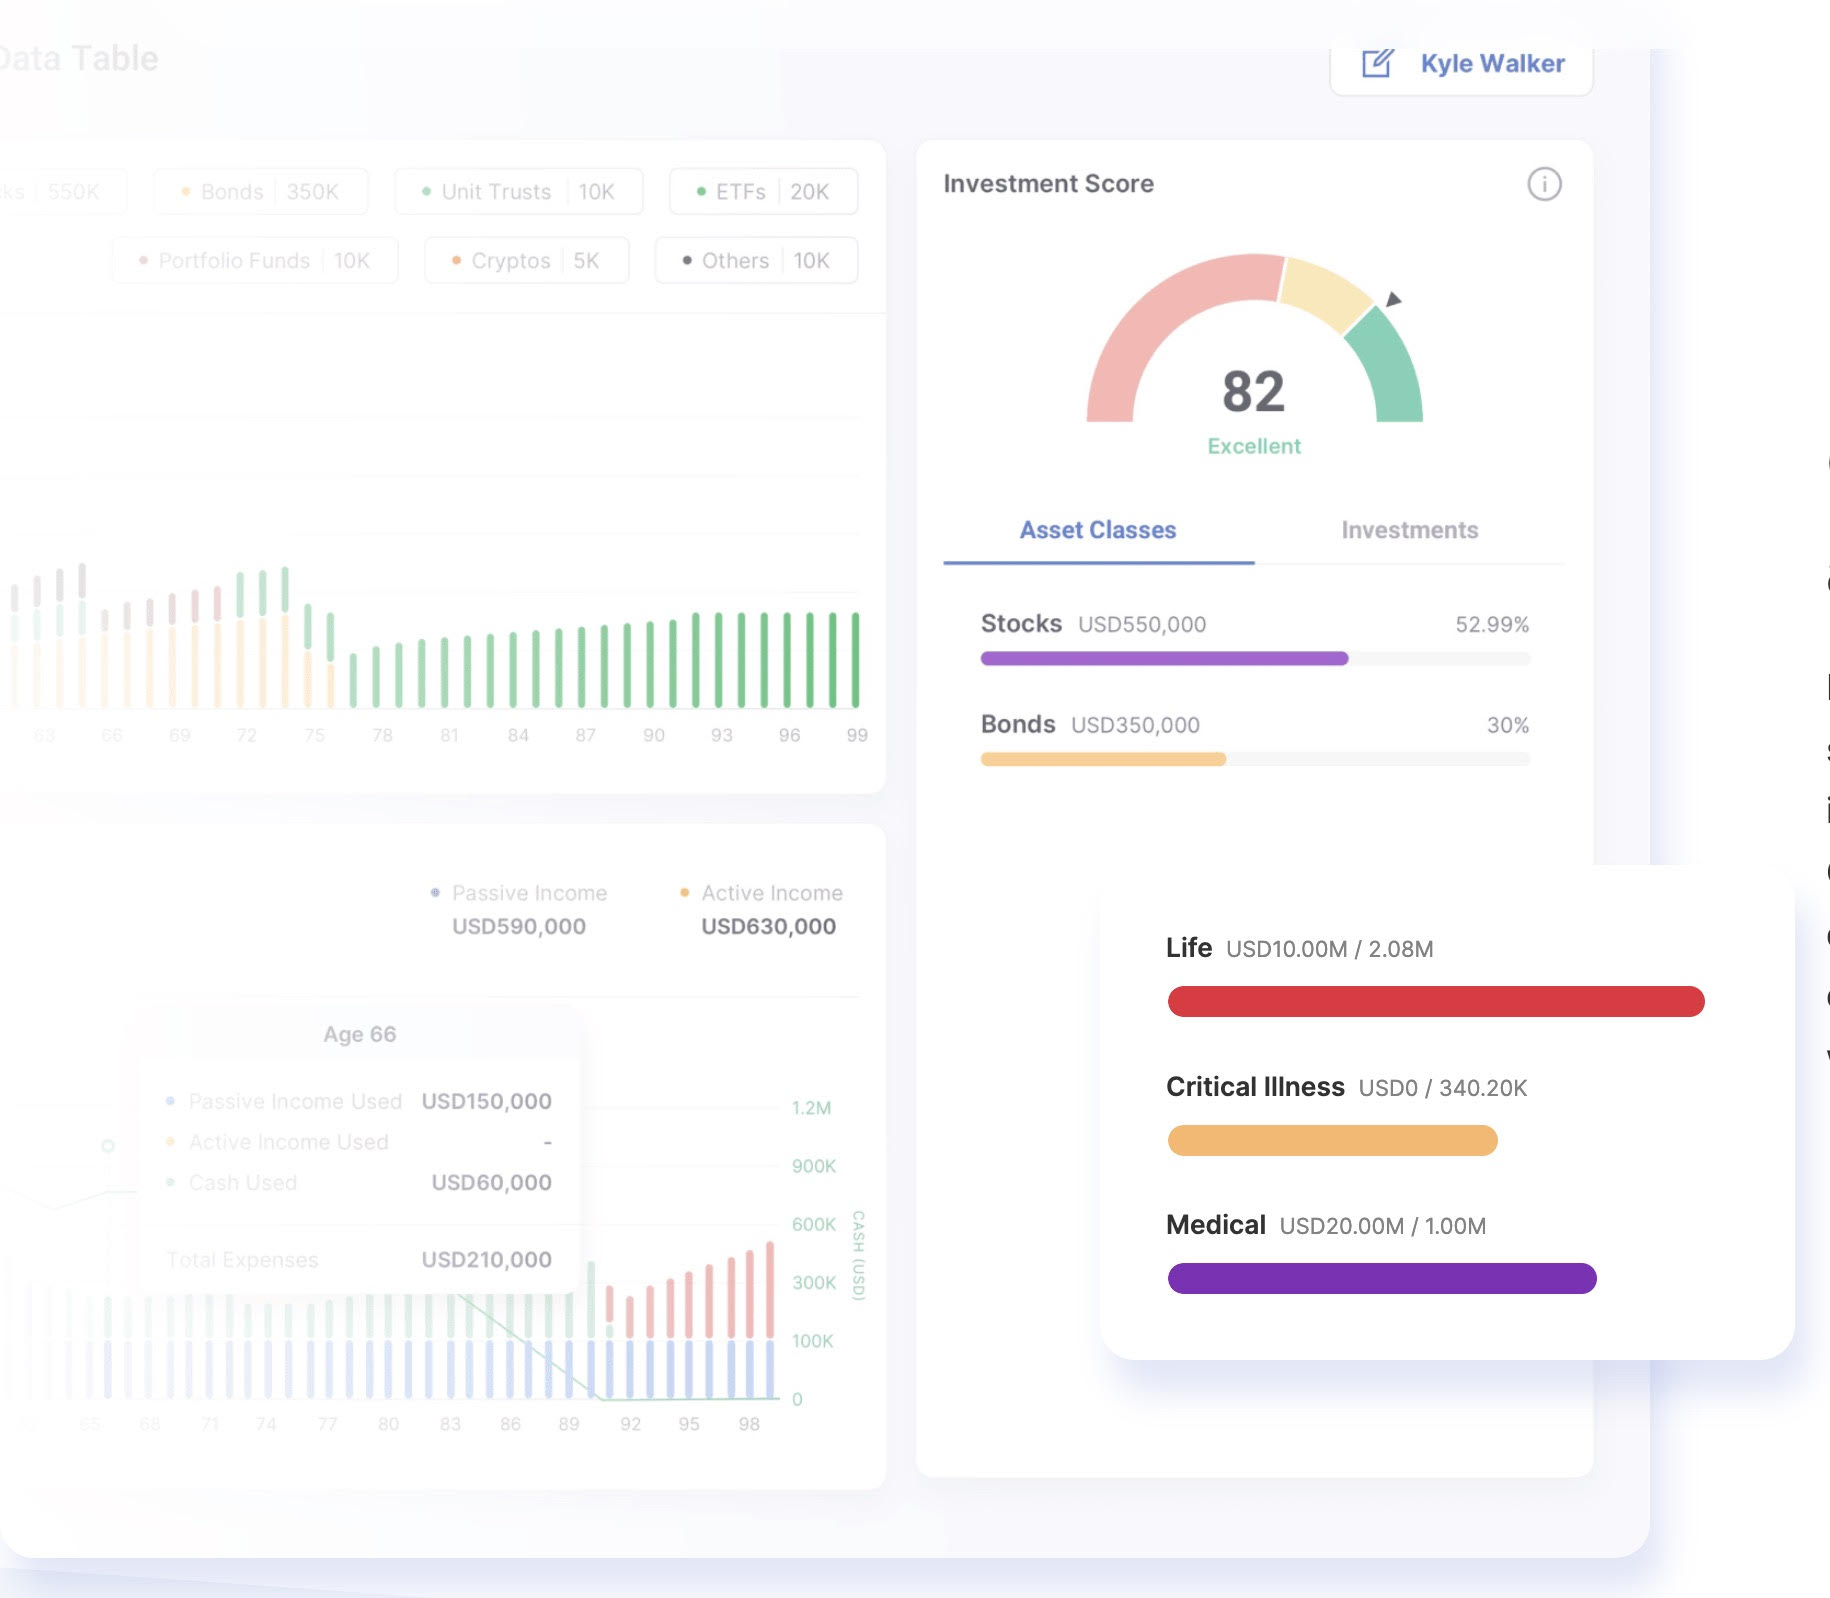Click the Bonds orange progress bar
This screenshot has width=1830, height=1598.
point(1103,759)
